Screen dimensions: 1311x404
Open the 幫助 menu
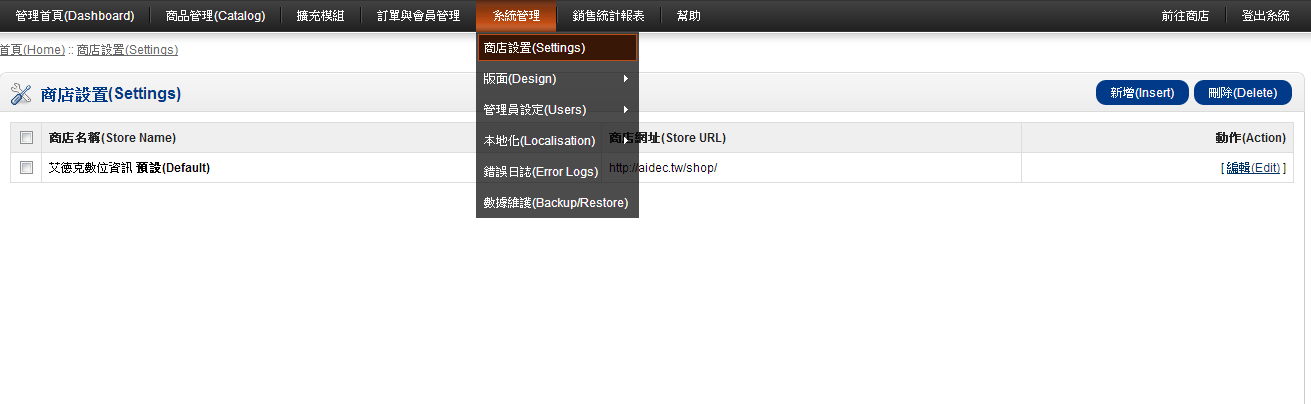pyautogui.click(x=689, y=16)
